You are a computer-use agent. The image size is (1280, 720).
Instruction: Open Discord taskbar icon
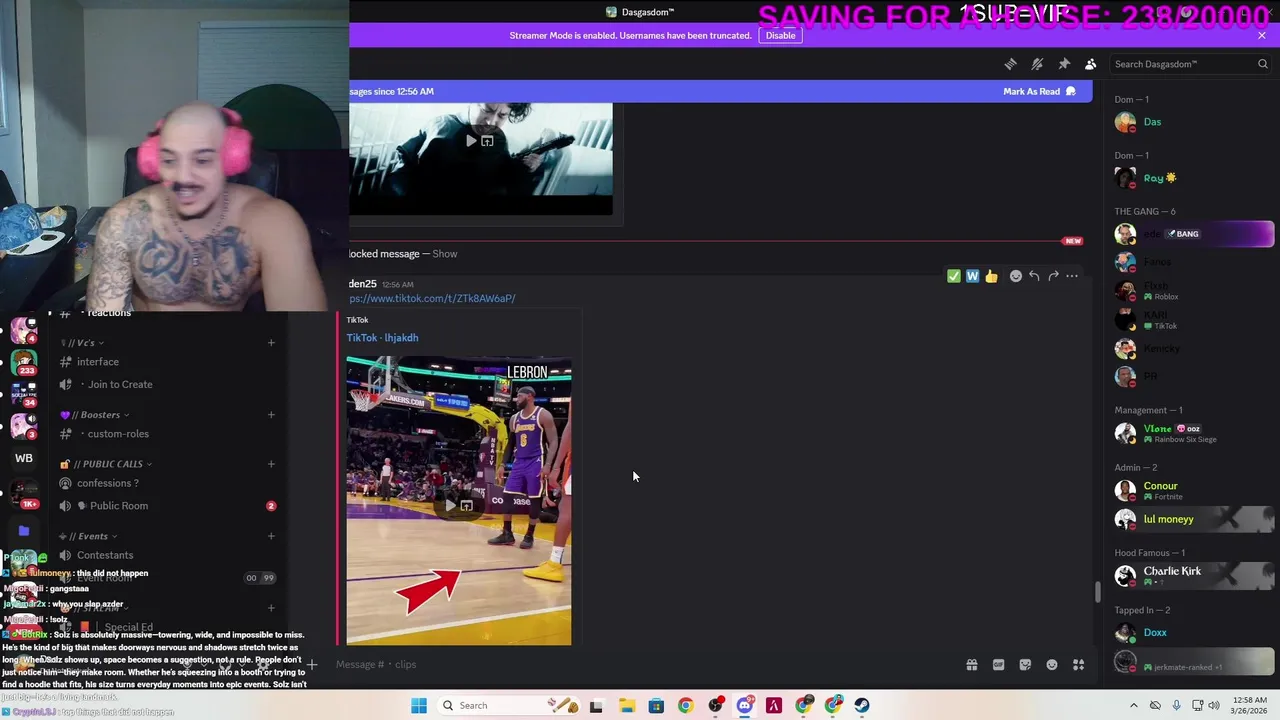click(x=745, y=706)
